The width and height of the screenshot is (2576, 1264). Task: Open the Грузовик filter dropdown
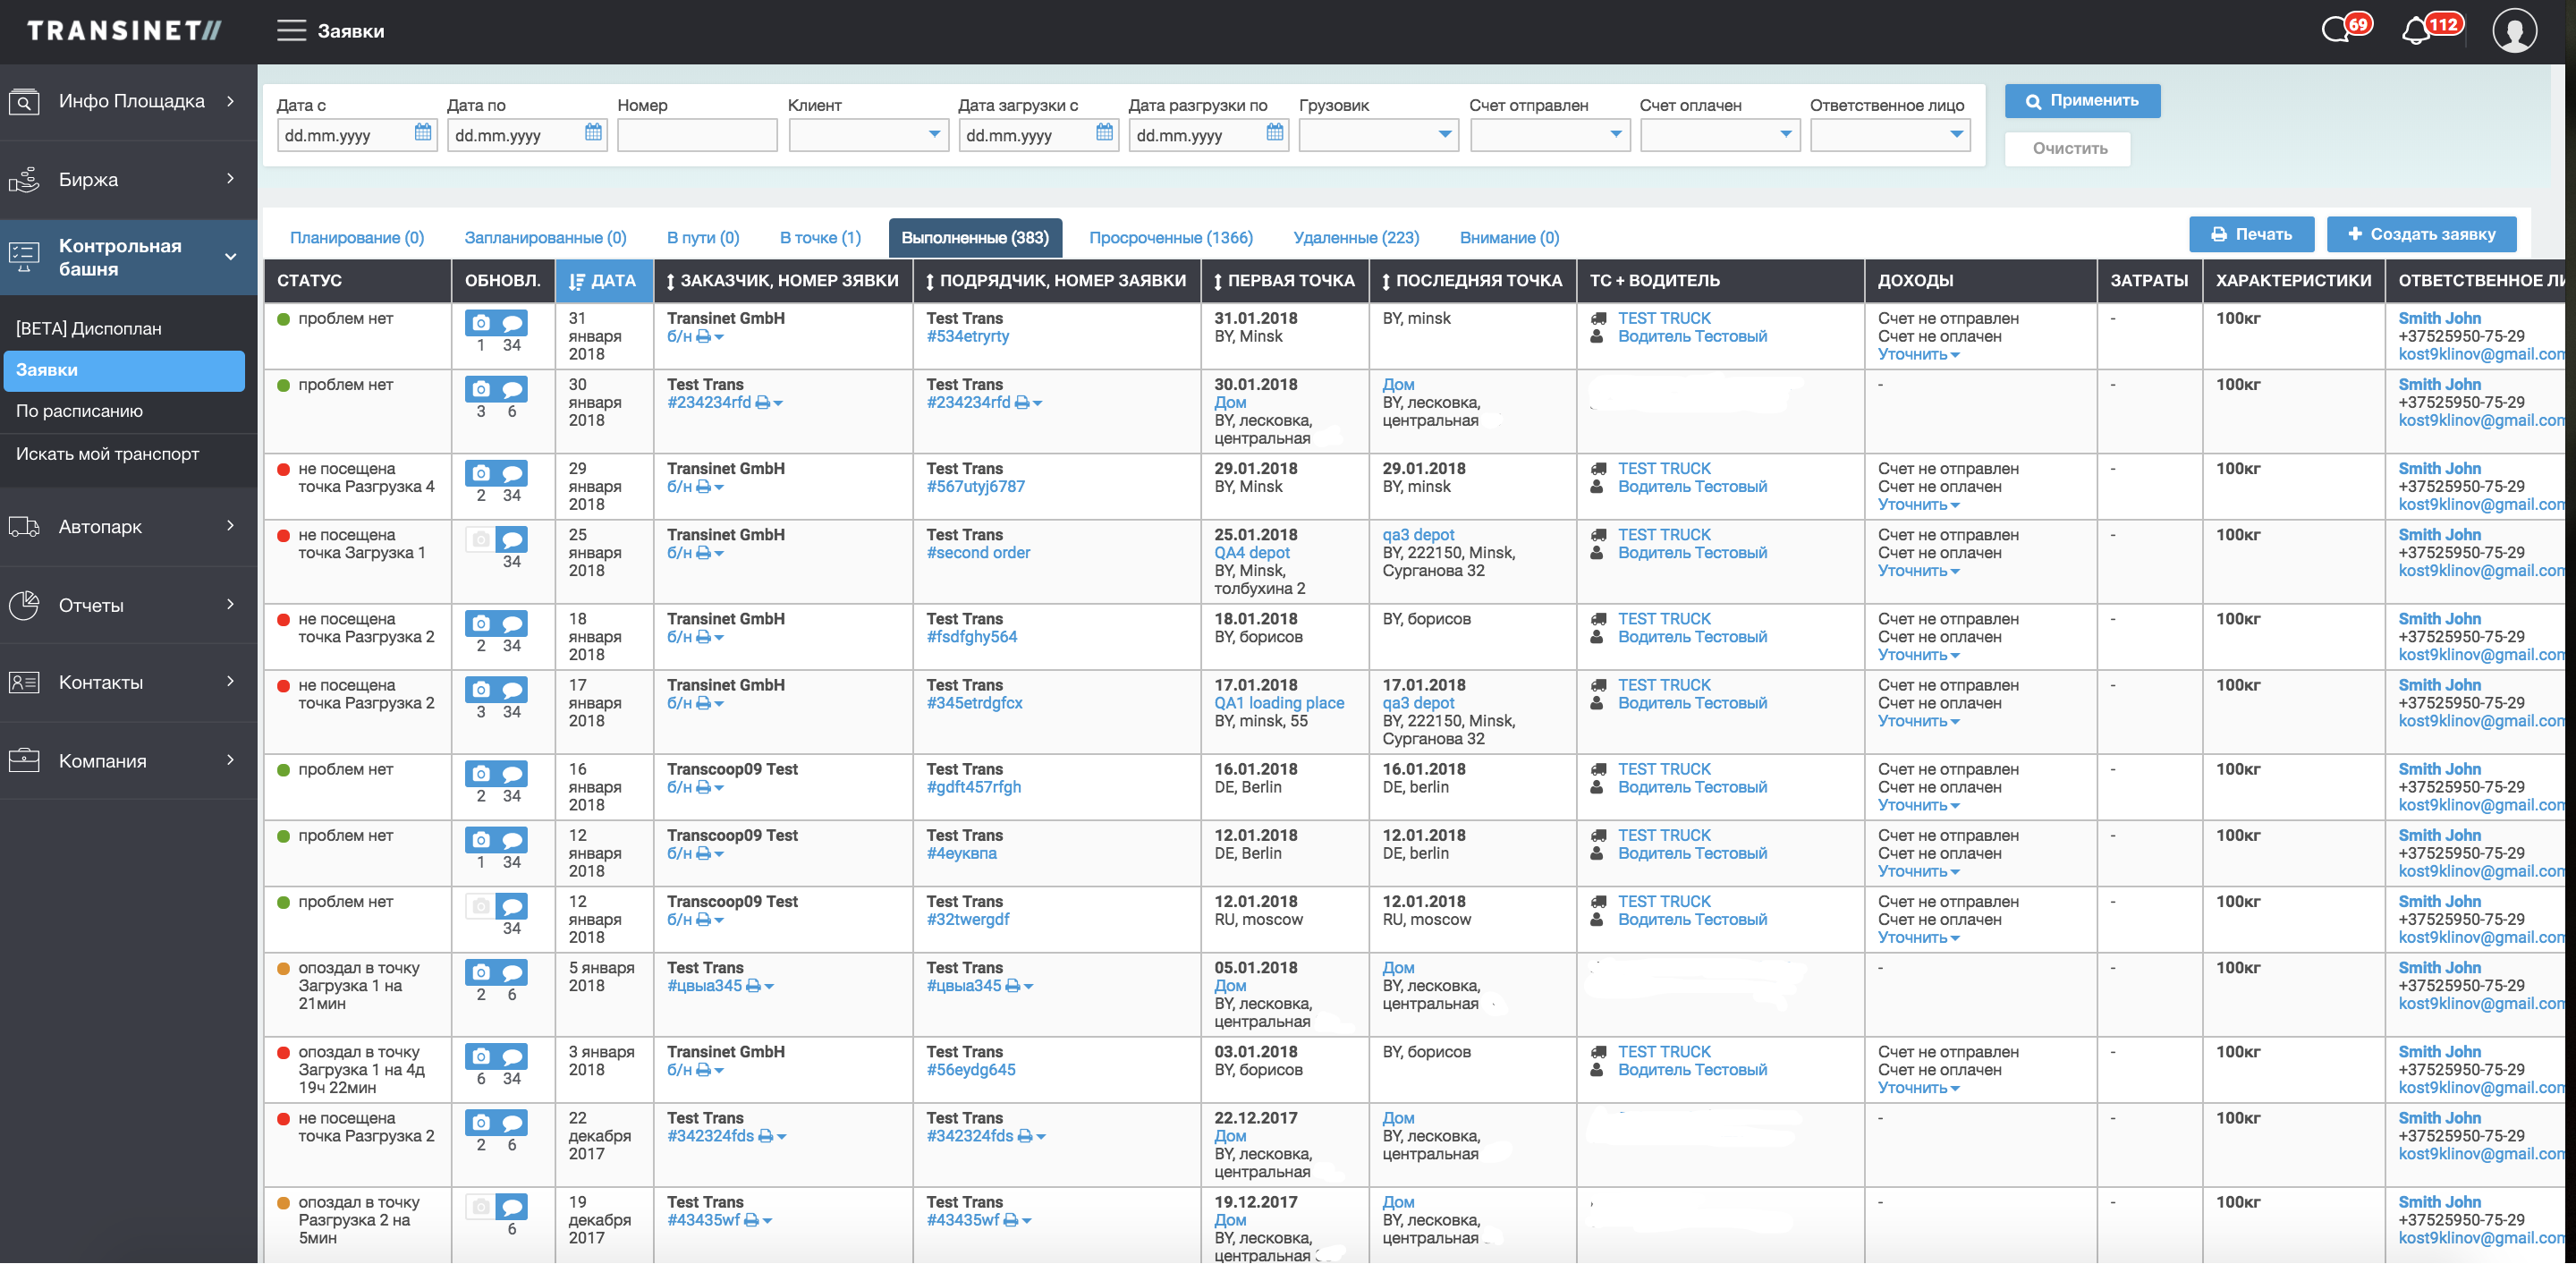click(1377, 134)
